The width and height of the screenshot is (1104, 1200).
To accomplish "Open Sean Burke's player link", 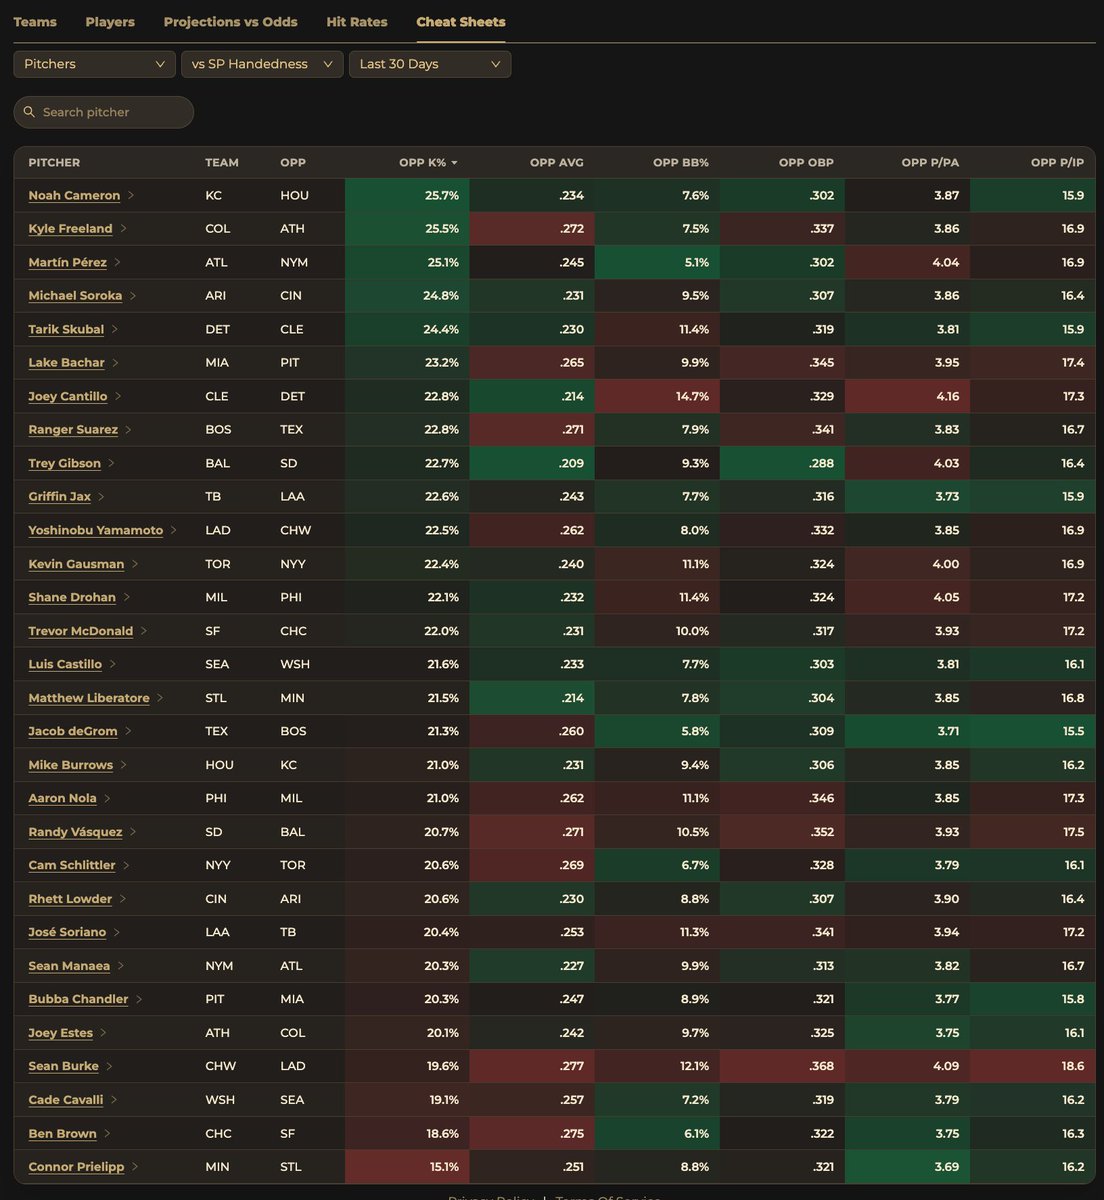I will click(x=63, y=1066).
